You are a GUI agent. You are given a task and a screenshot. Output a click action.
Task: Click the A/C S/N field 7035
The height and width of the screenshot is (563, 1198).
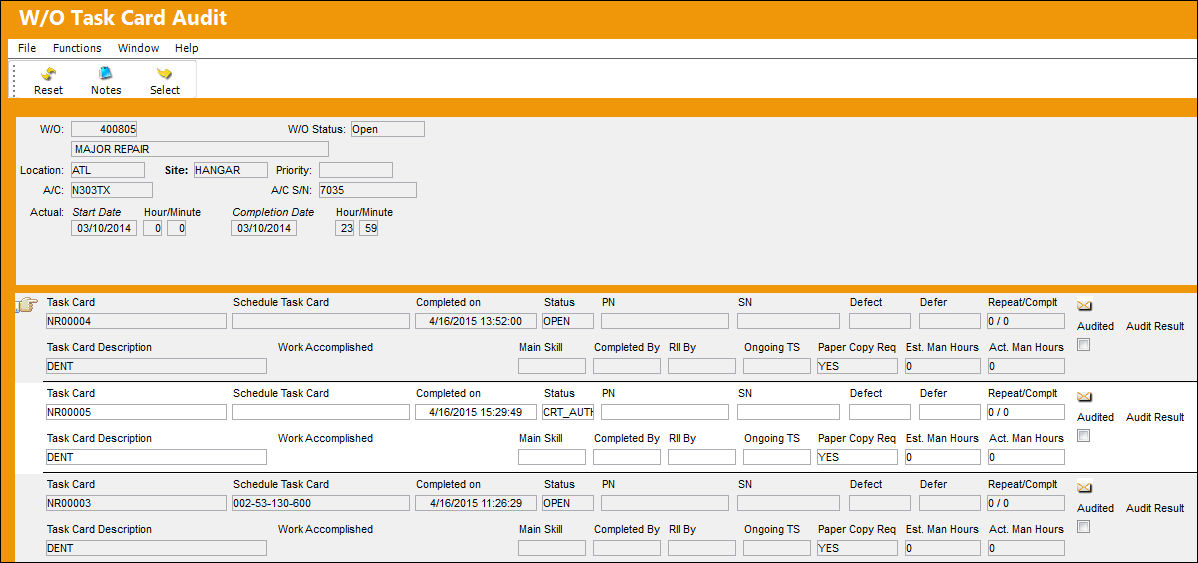(367, 189)
